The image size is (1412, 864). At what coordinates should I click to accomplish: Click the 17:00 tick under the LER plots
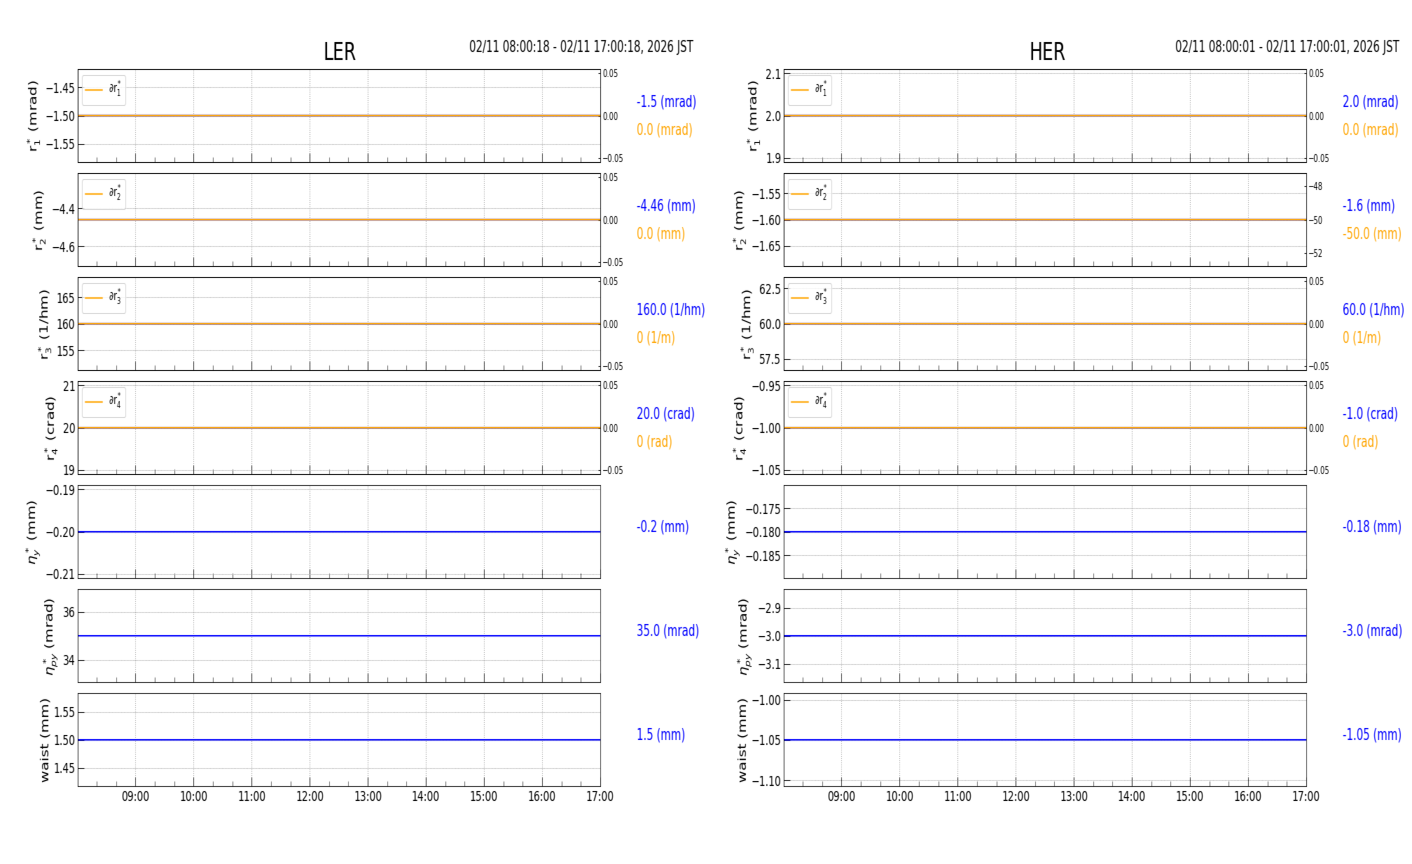[600, 797]
